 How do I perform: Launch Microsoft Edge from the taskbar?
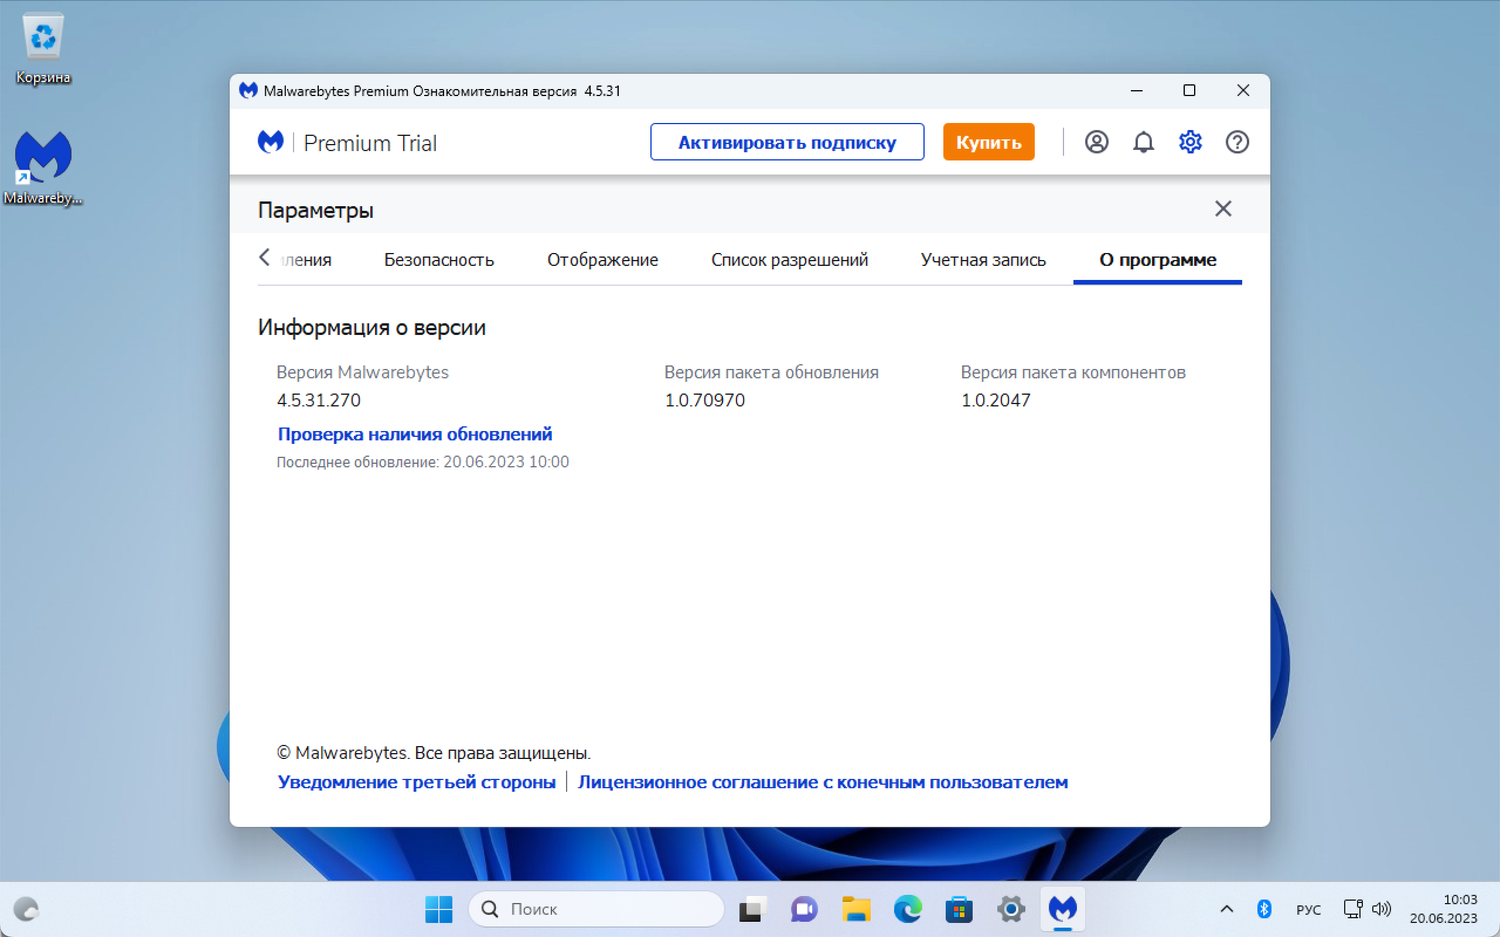908,909
